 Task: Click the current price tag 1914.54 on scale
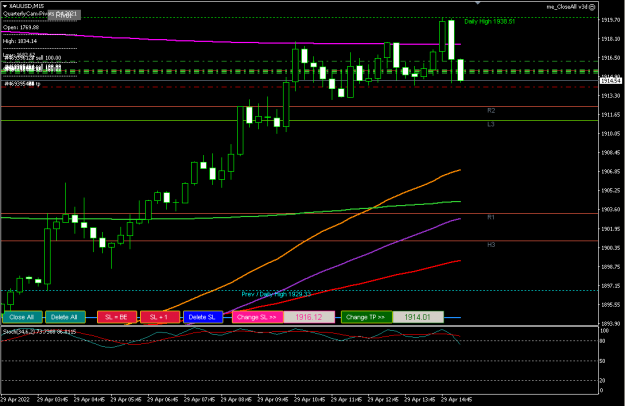(611, 81)
